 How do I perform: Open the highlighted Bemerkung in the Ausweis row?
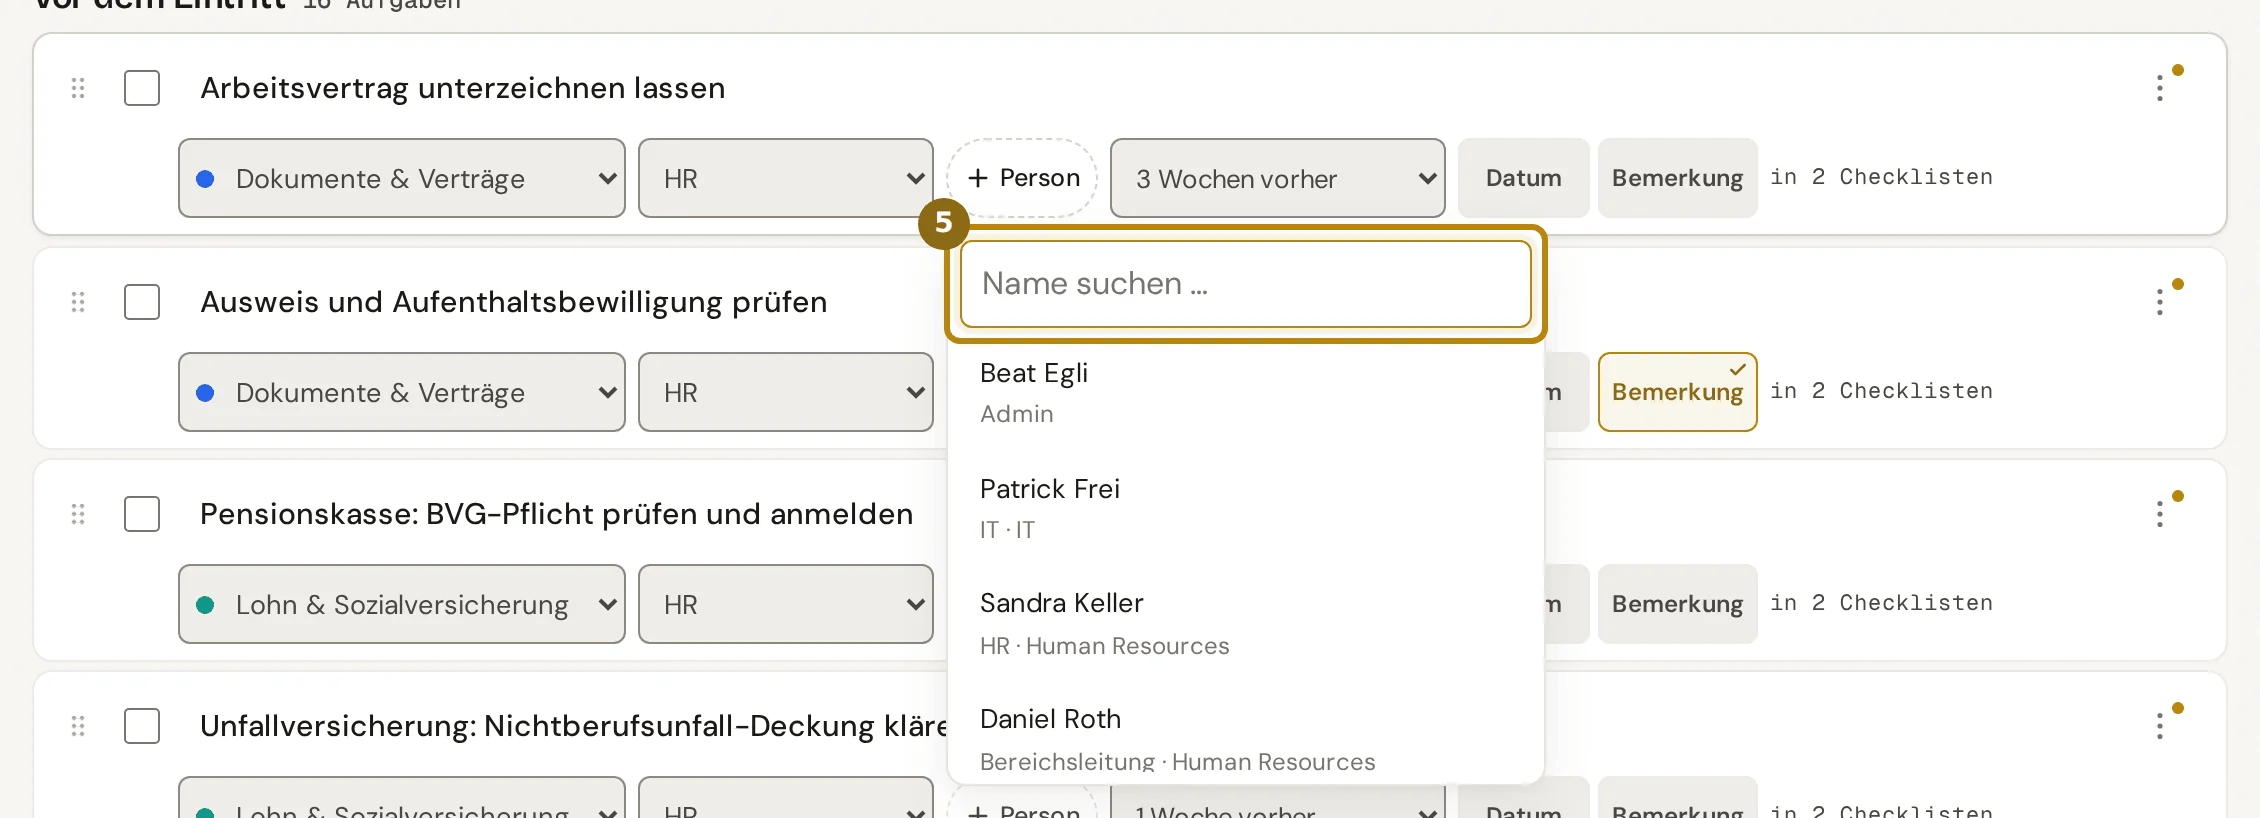(1678, 392)
